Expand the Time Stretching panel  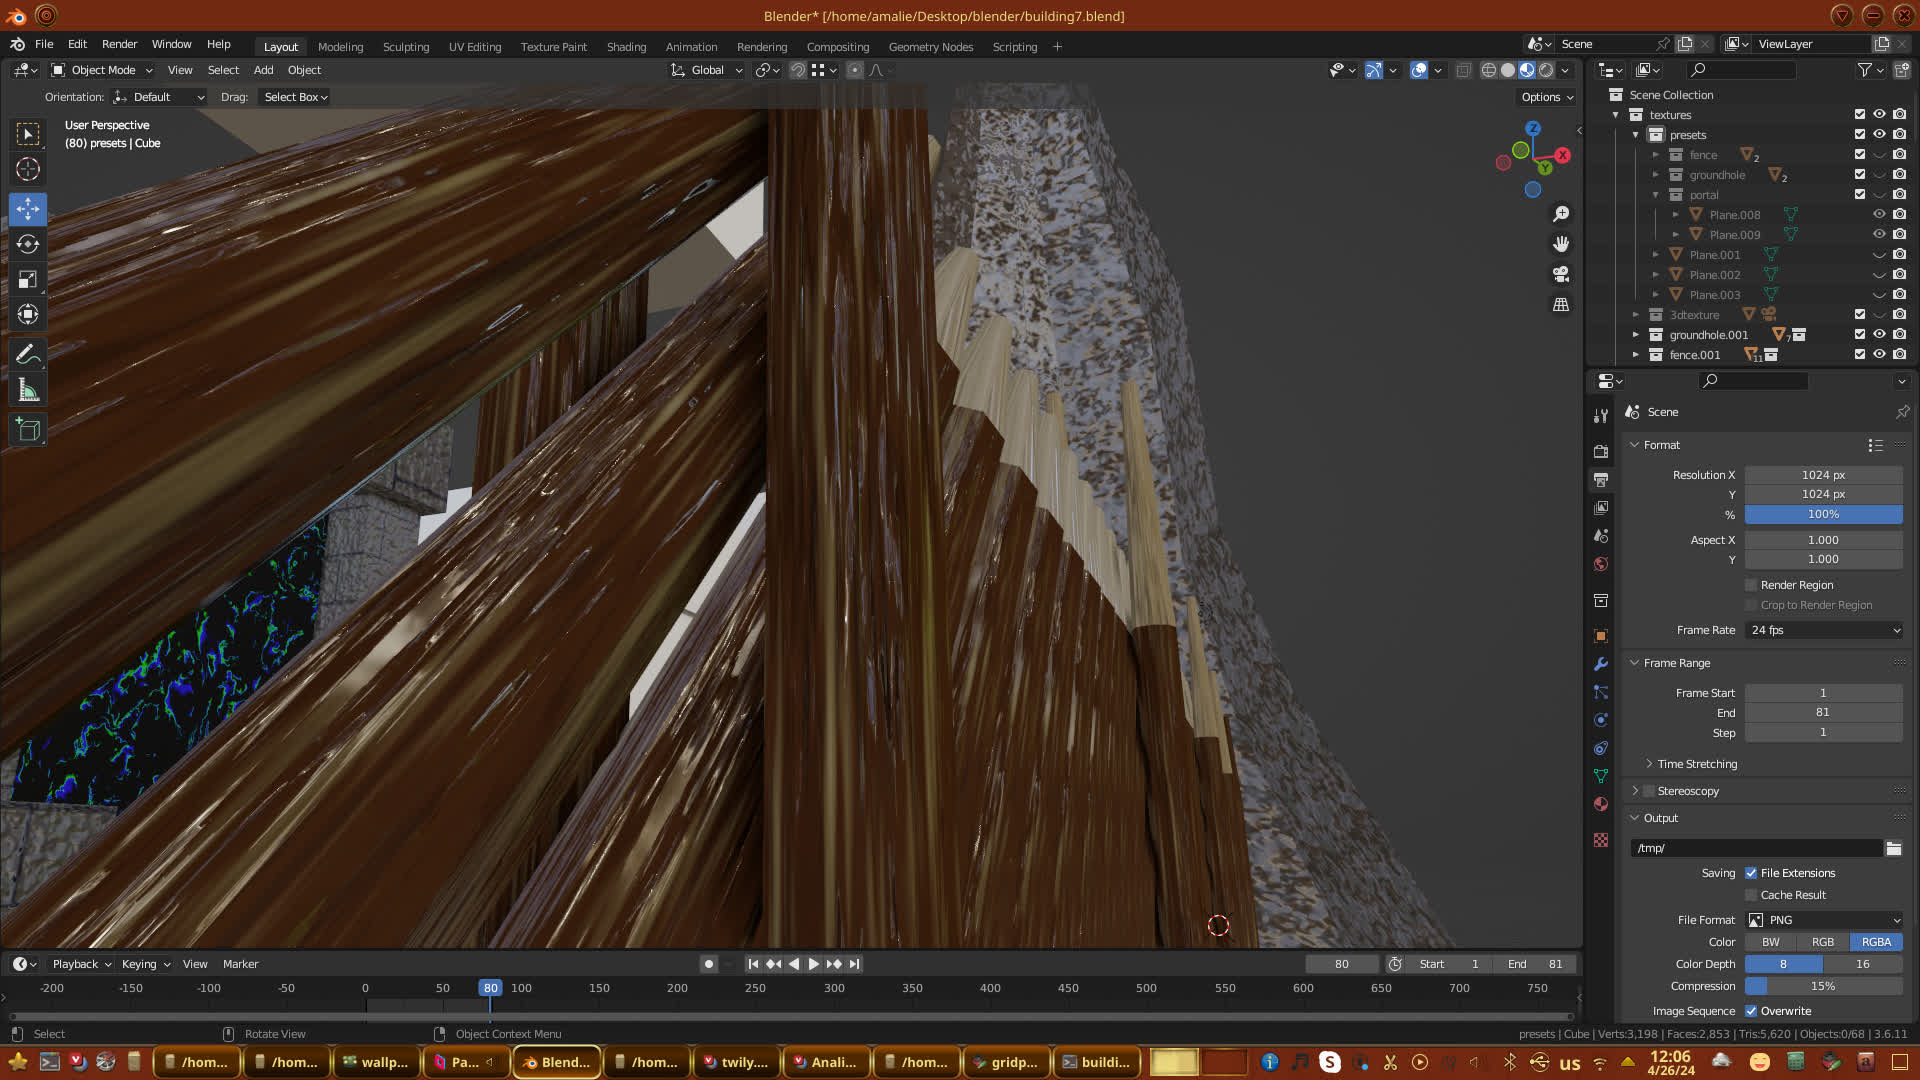[x=1696, y=764]
